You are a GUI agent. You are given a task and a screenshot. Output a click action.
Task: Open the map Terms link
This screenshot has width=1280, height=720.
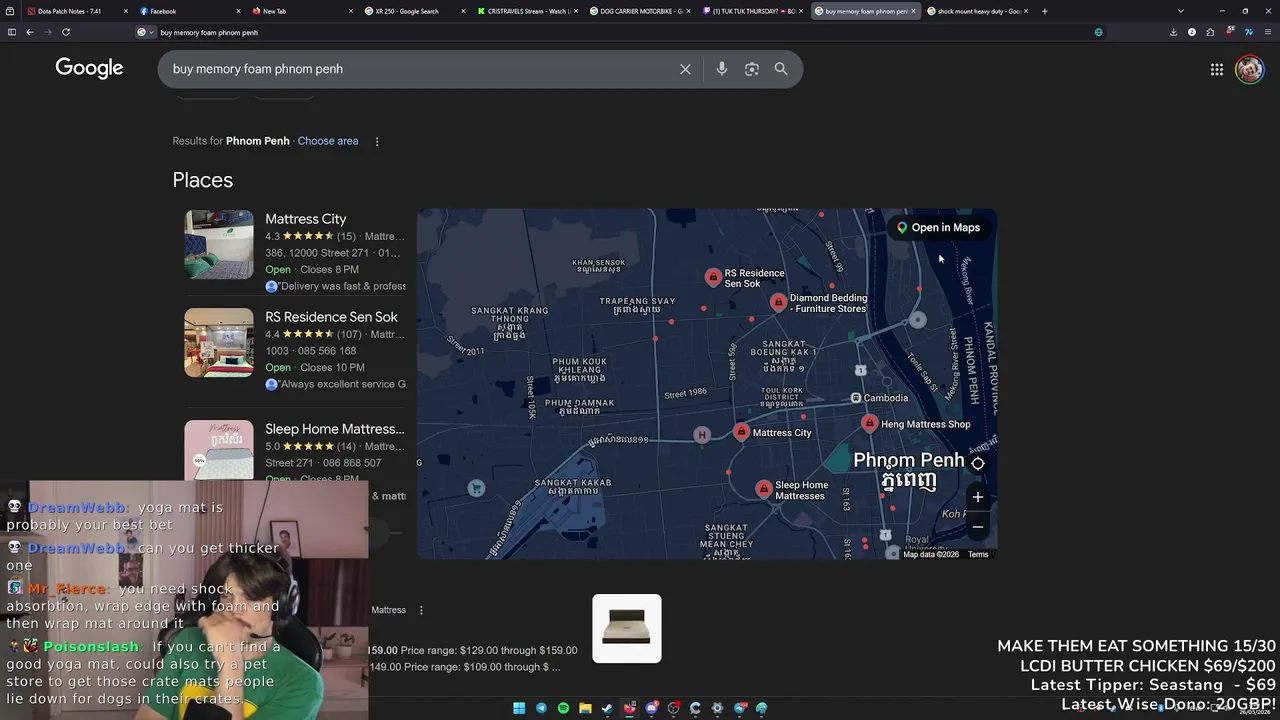point(978,554)
